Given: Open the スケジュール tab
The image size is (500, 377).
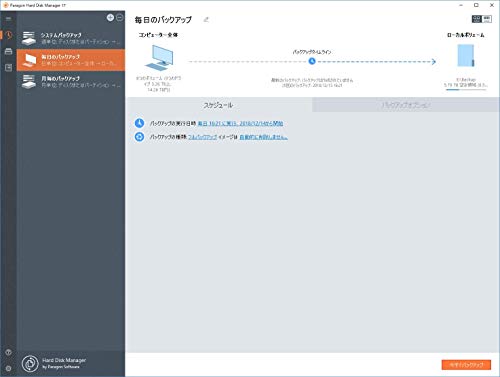Looking at the screenshot, I should click(219, 105).
